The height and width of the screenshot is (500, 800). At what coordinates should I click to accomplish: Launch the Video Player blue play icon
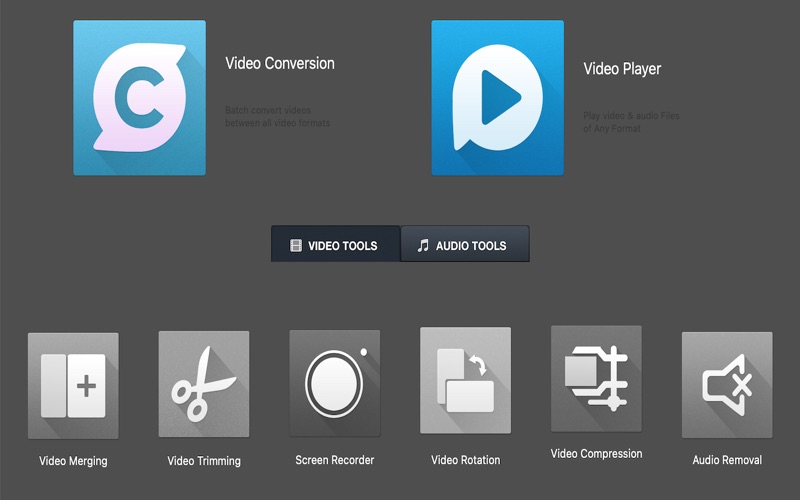pos(497,98)
